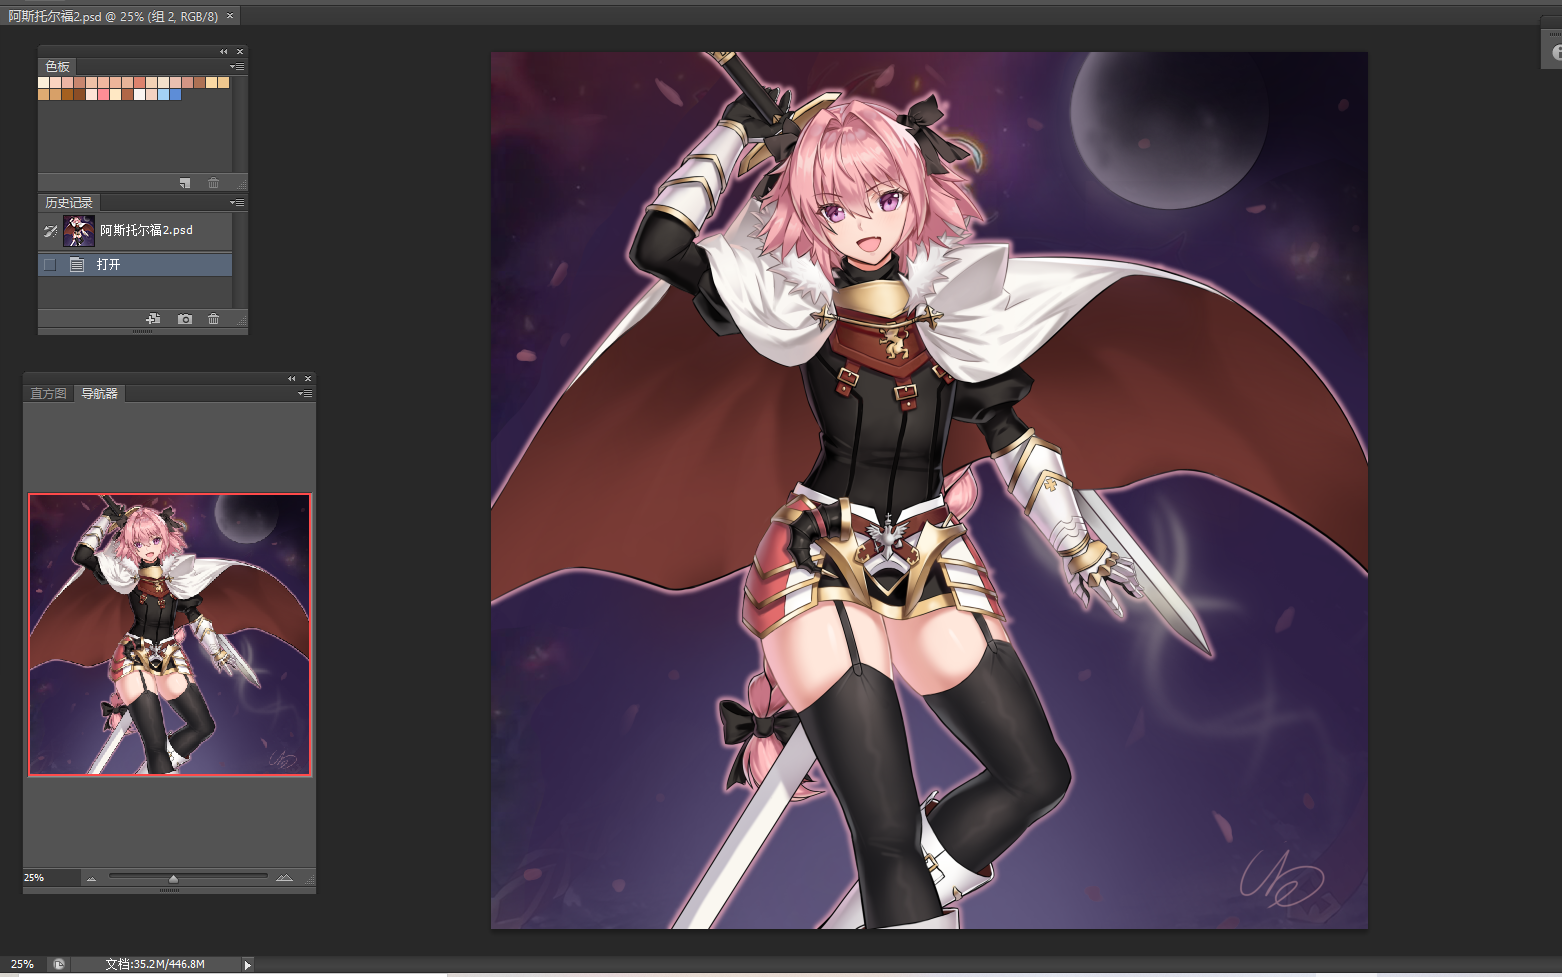Pick the bright pink swatch

(x=103, y=94)
